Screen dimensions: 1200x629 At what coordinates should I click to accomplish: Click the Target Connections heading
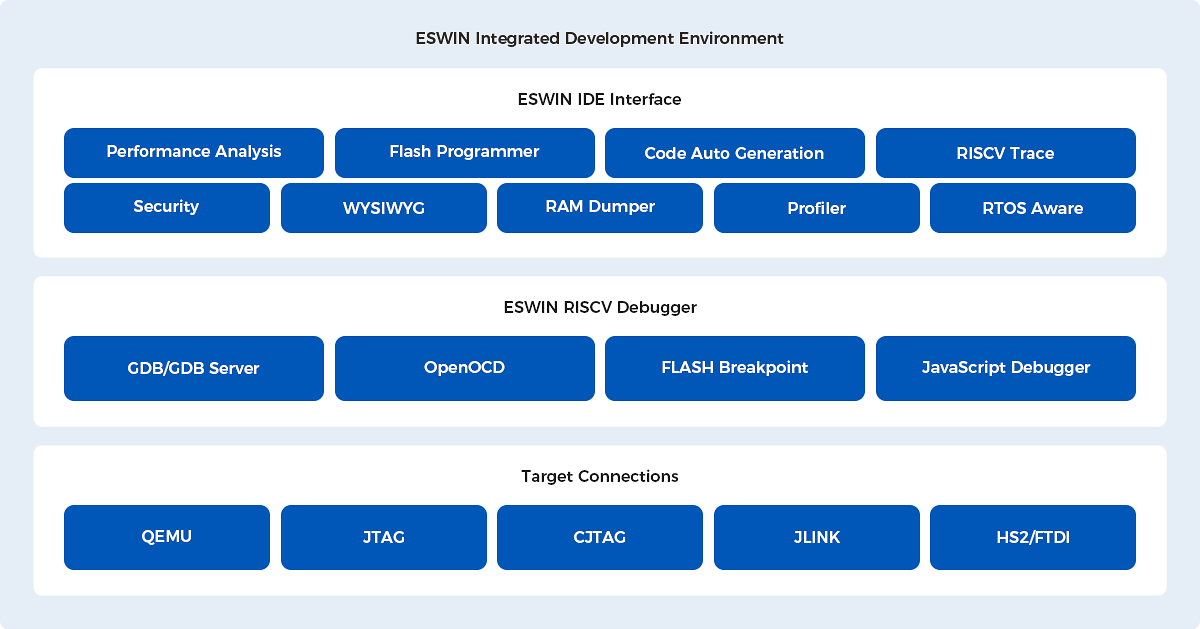pyautogui.click(x=600, y=476)
